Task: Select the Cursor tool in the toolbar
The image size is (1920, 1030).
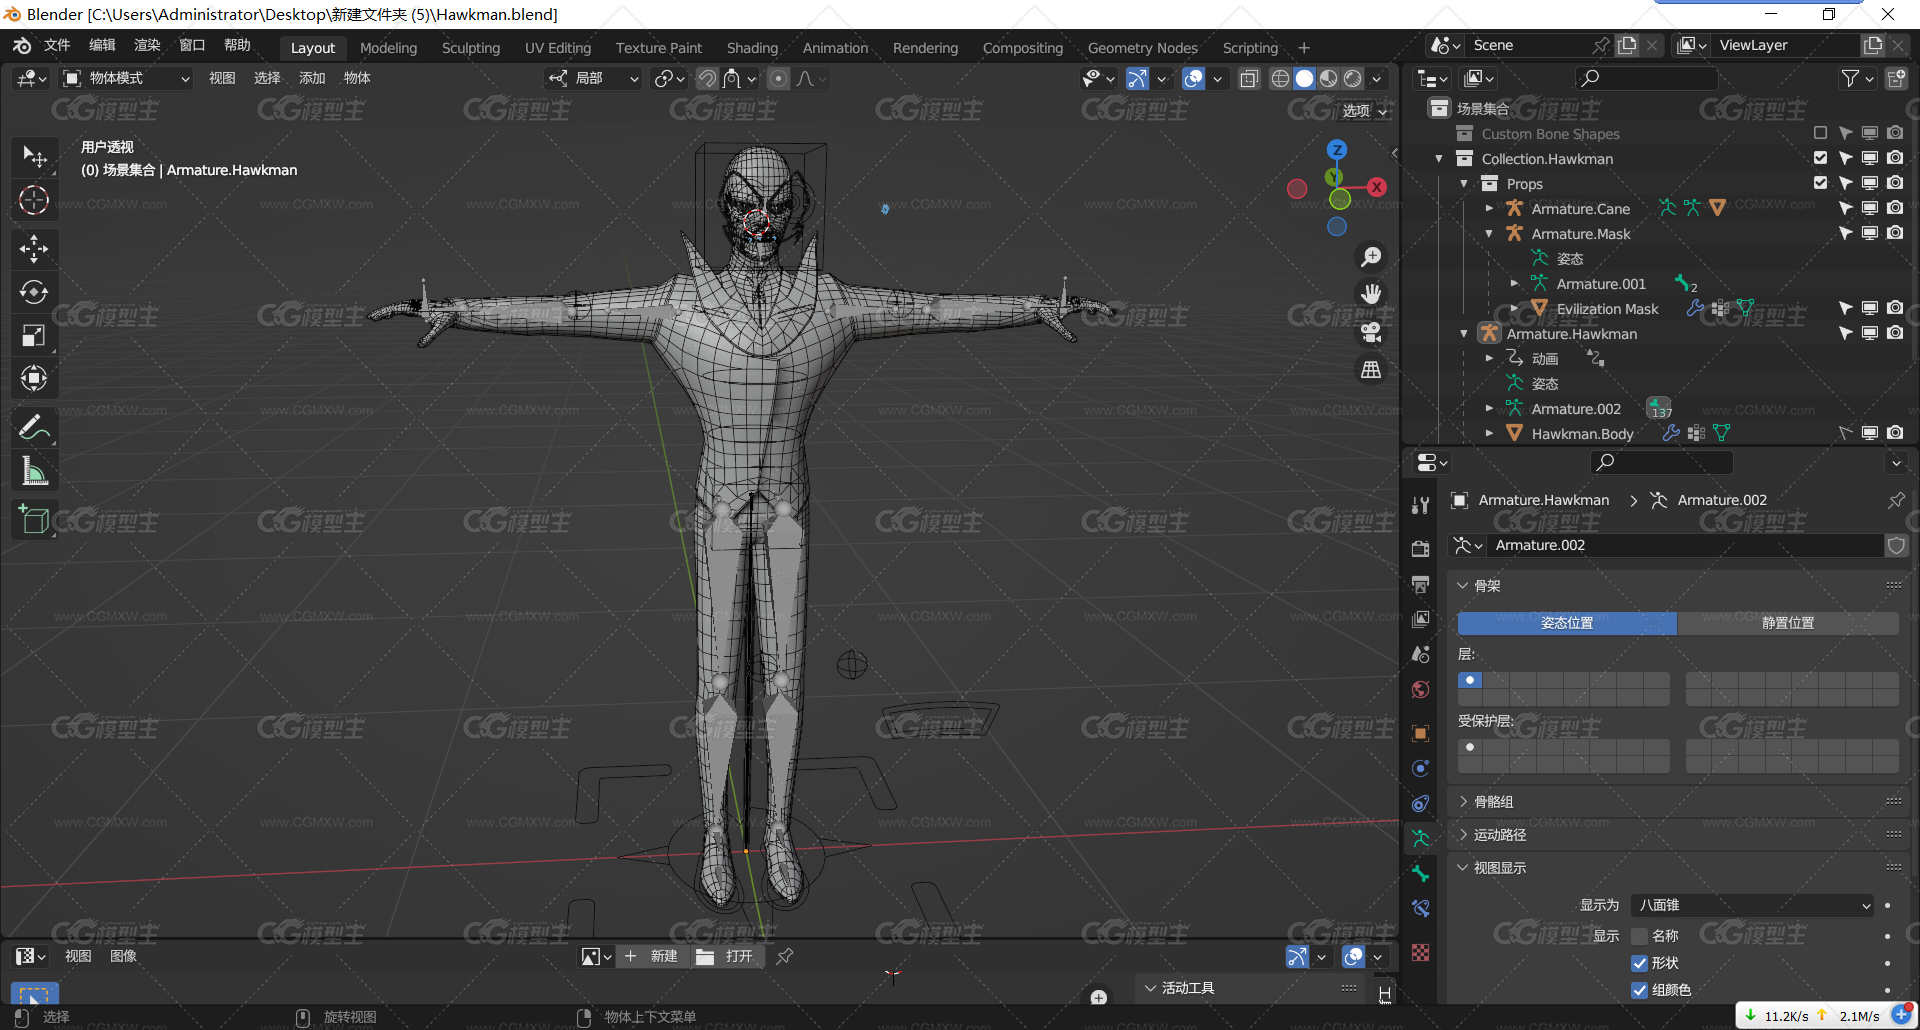Action: click(x=34, y=200)
